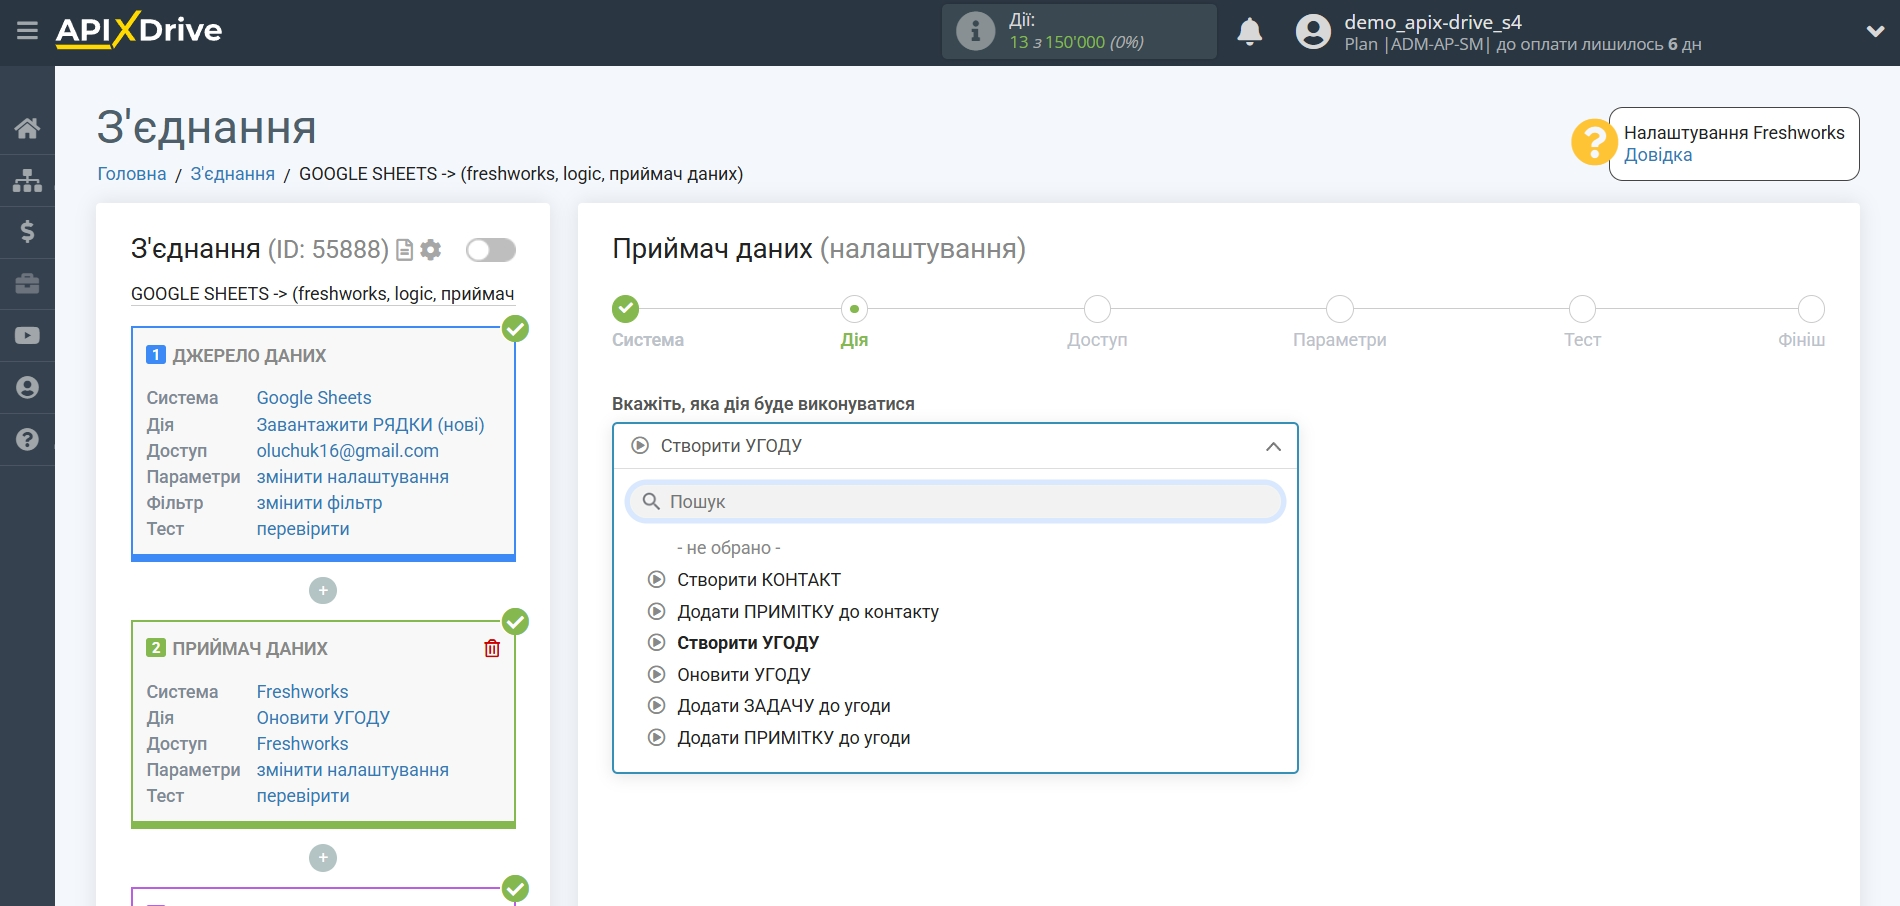
Task: Open the billing dollar icon in sidebar
Action: [27, 232]
